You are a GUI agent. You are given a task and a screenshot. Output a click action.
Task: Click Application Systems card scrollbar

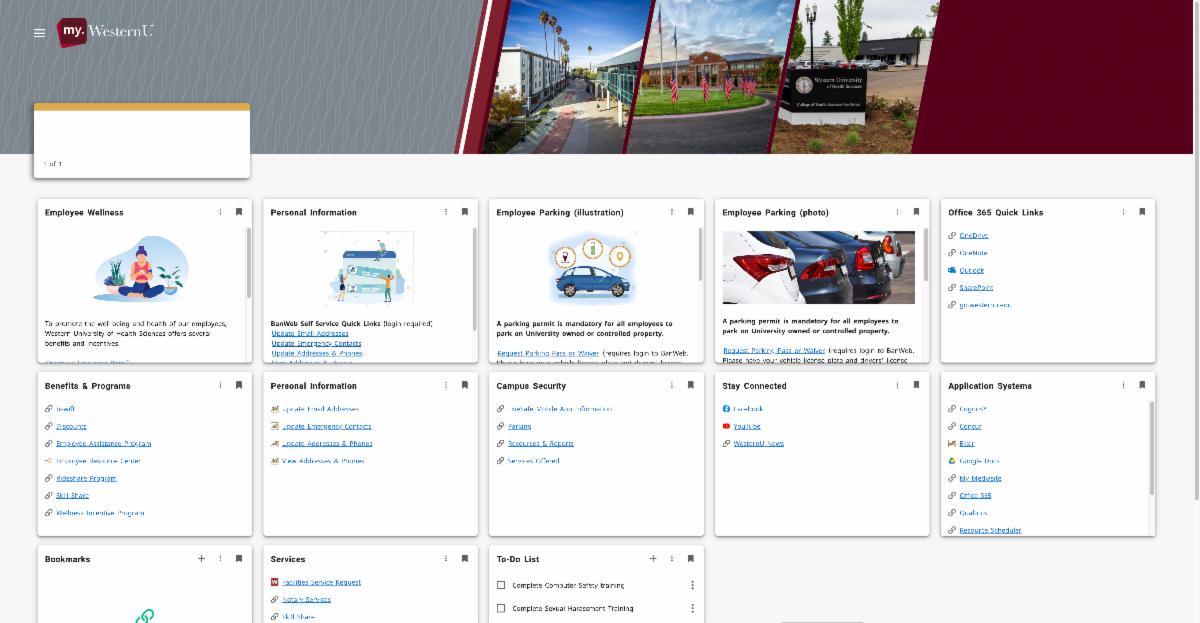click(1151, 450)
